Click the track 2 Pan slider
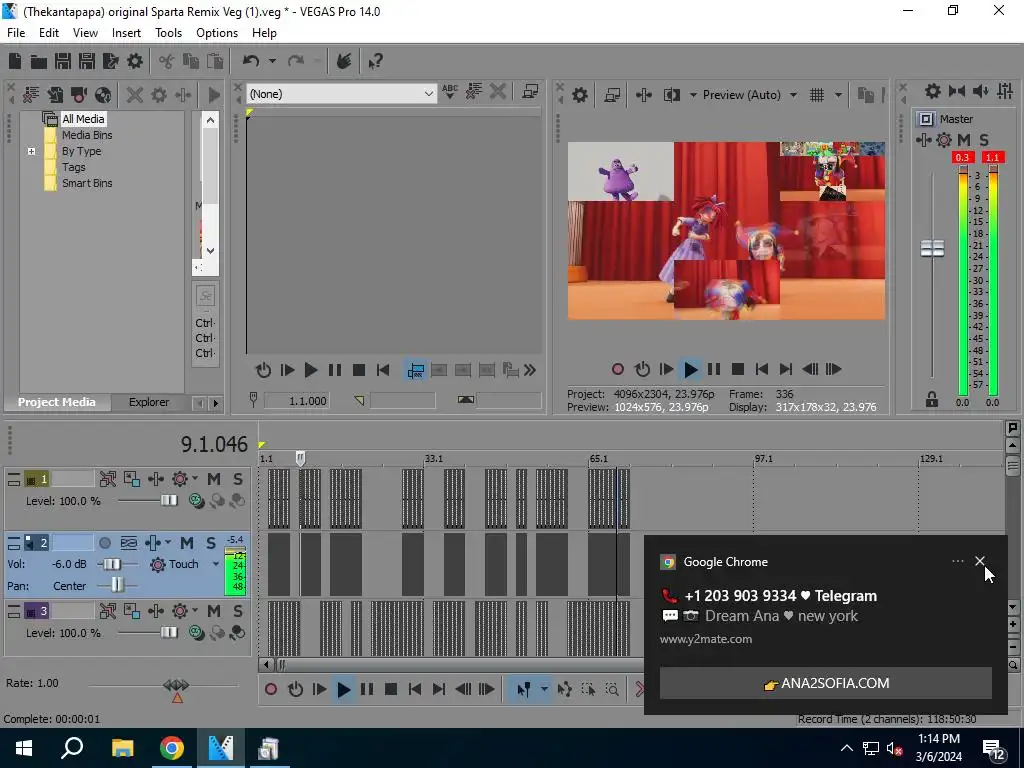The height and width of the screenshot is (768, 1024). (x=118, y=585)
